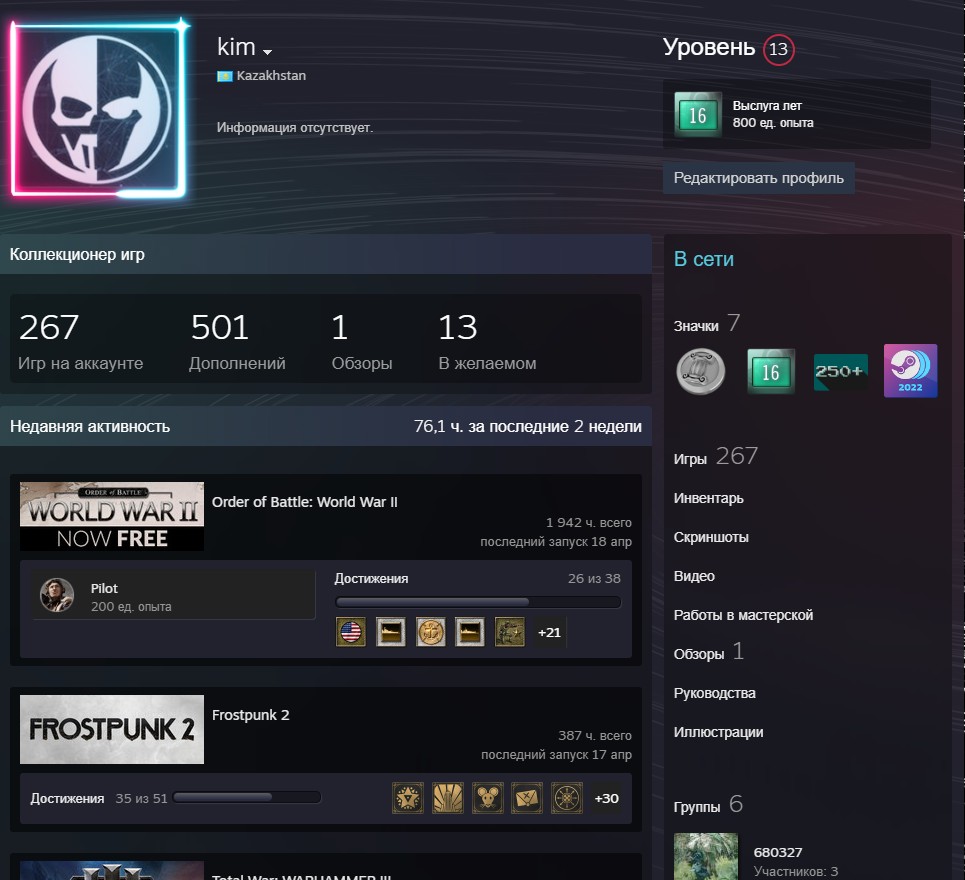Viewport: 965px width, 880px height.
Task: Open the Видео link
Action: pos(694,576)
